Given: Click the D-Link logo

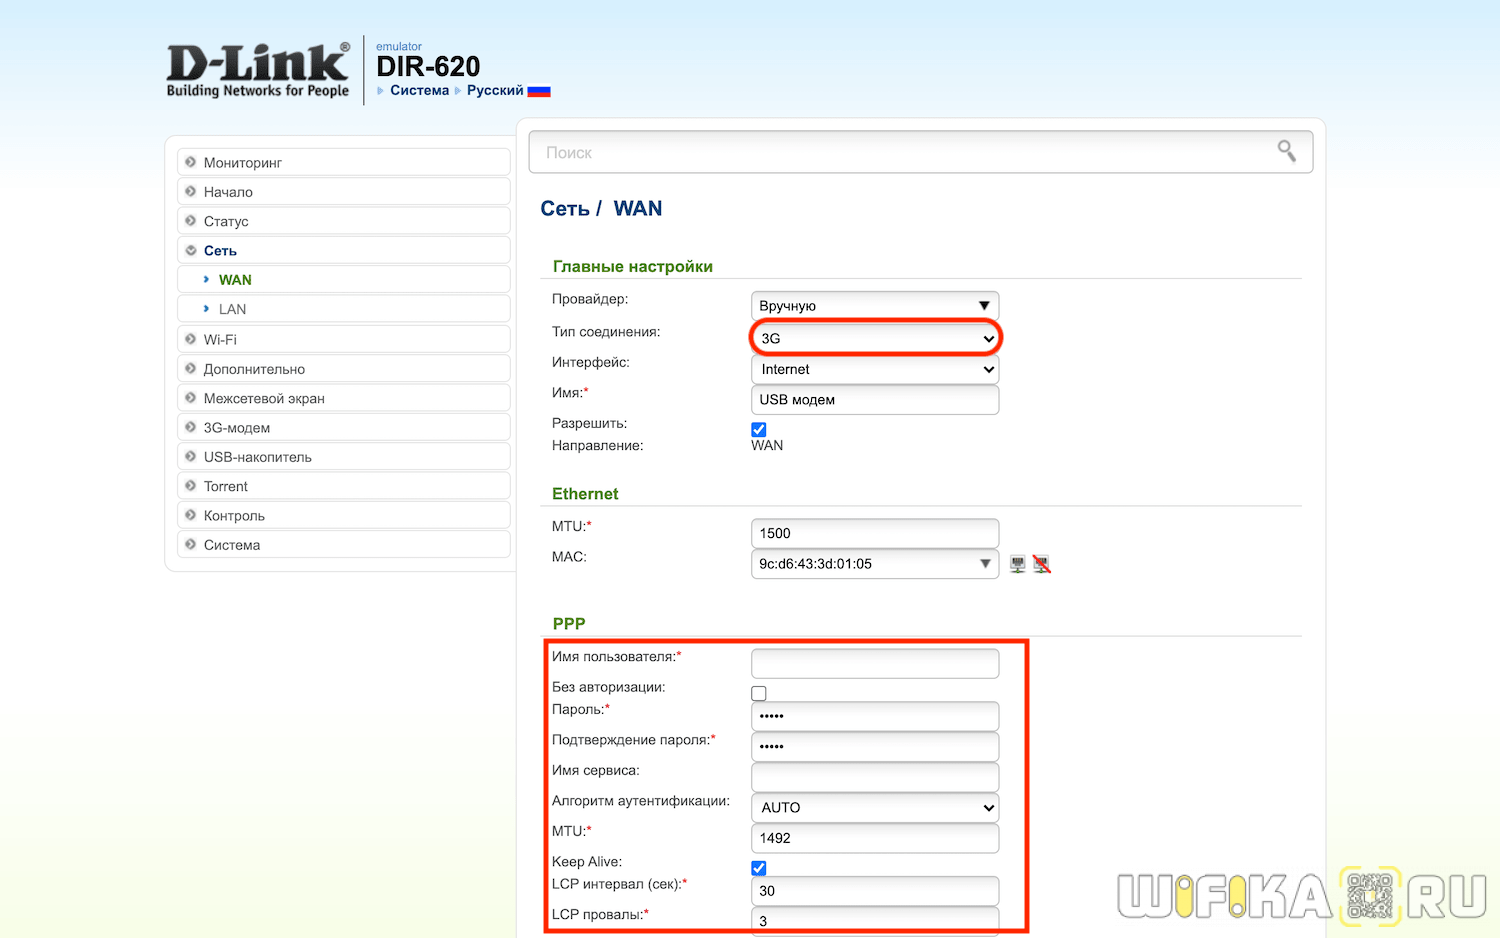Looking at the screenshot, I should 258,70.
